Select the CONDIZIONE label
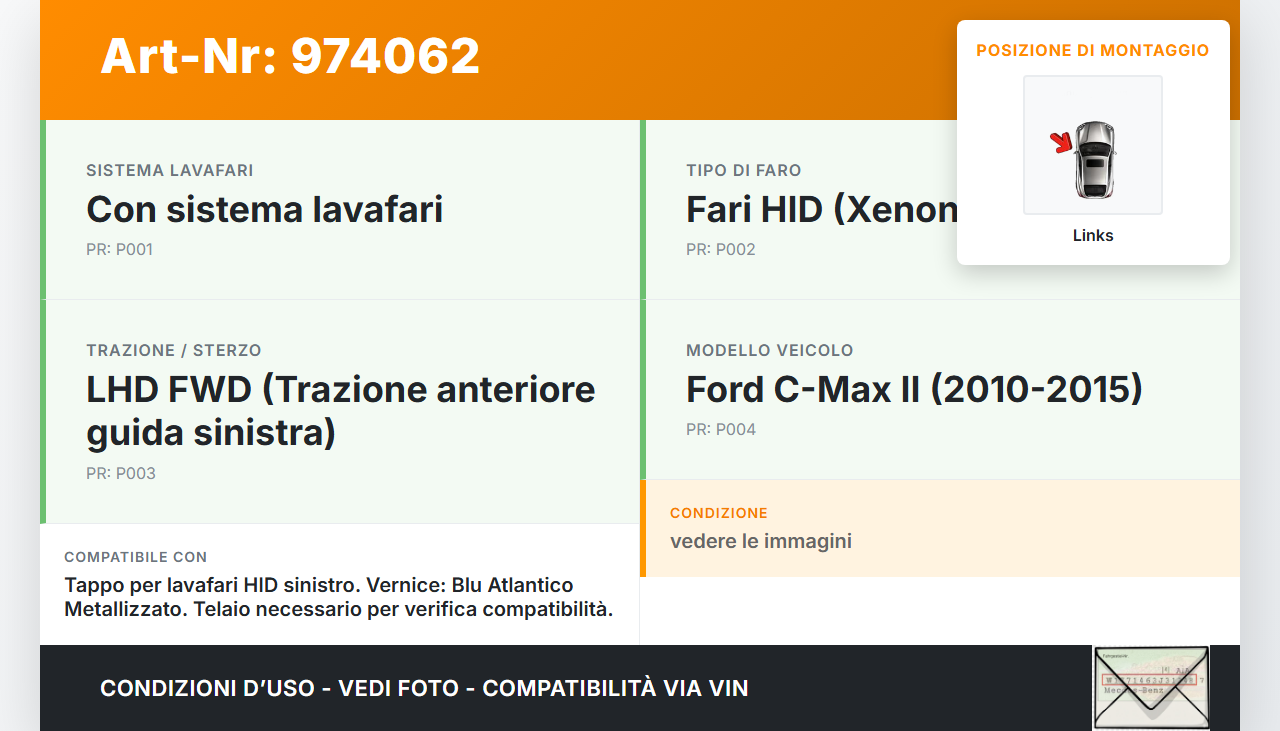 (719, 513)
